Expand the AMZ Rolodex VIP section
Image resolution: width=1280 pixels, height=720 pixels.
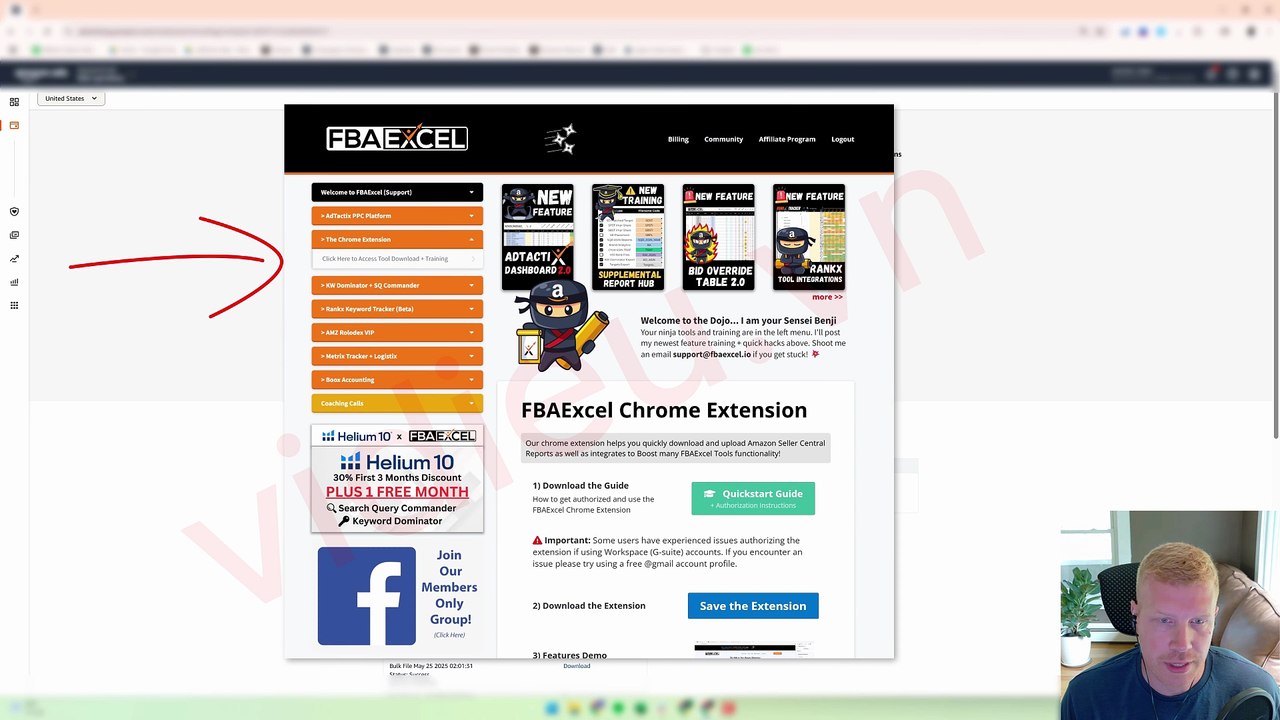[x=397, y=332]
